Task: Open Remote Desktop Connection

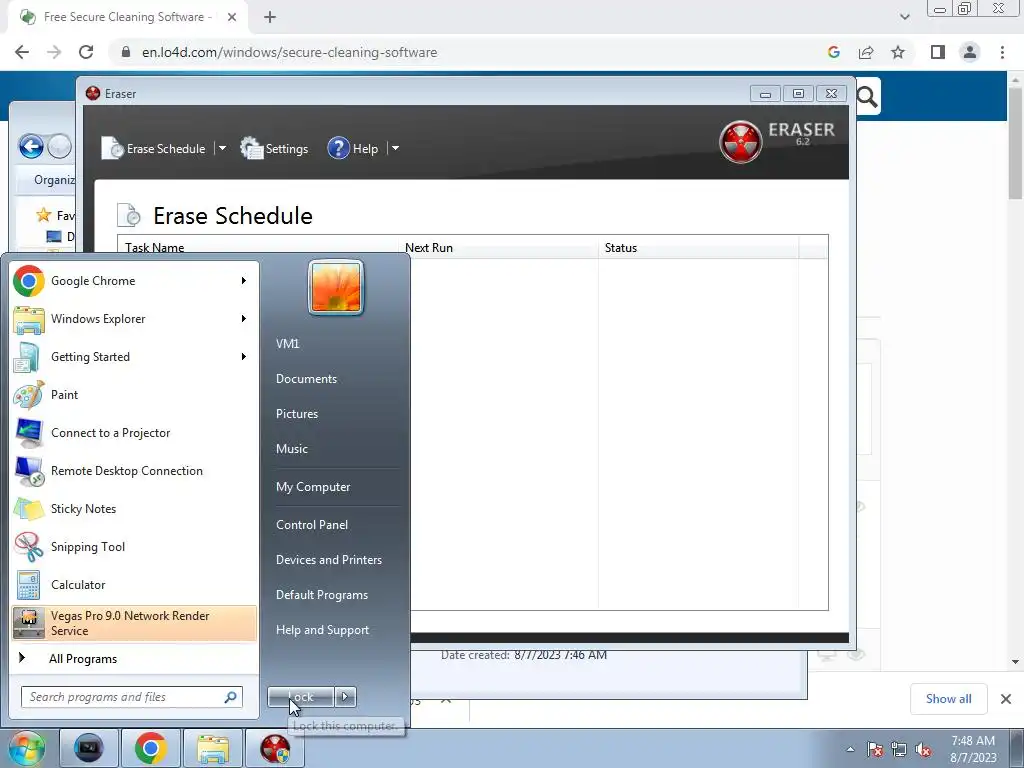Action: (134, 470)
